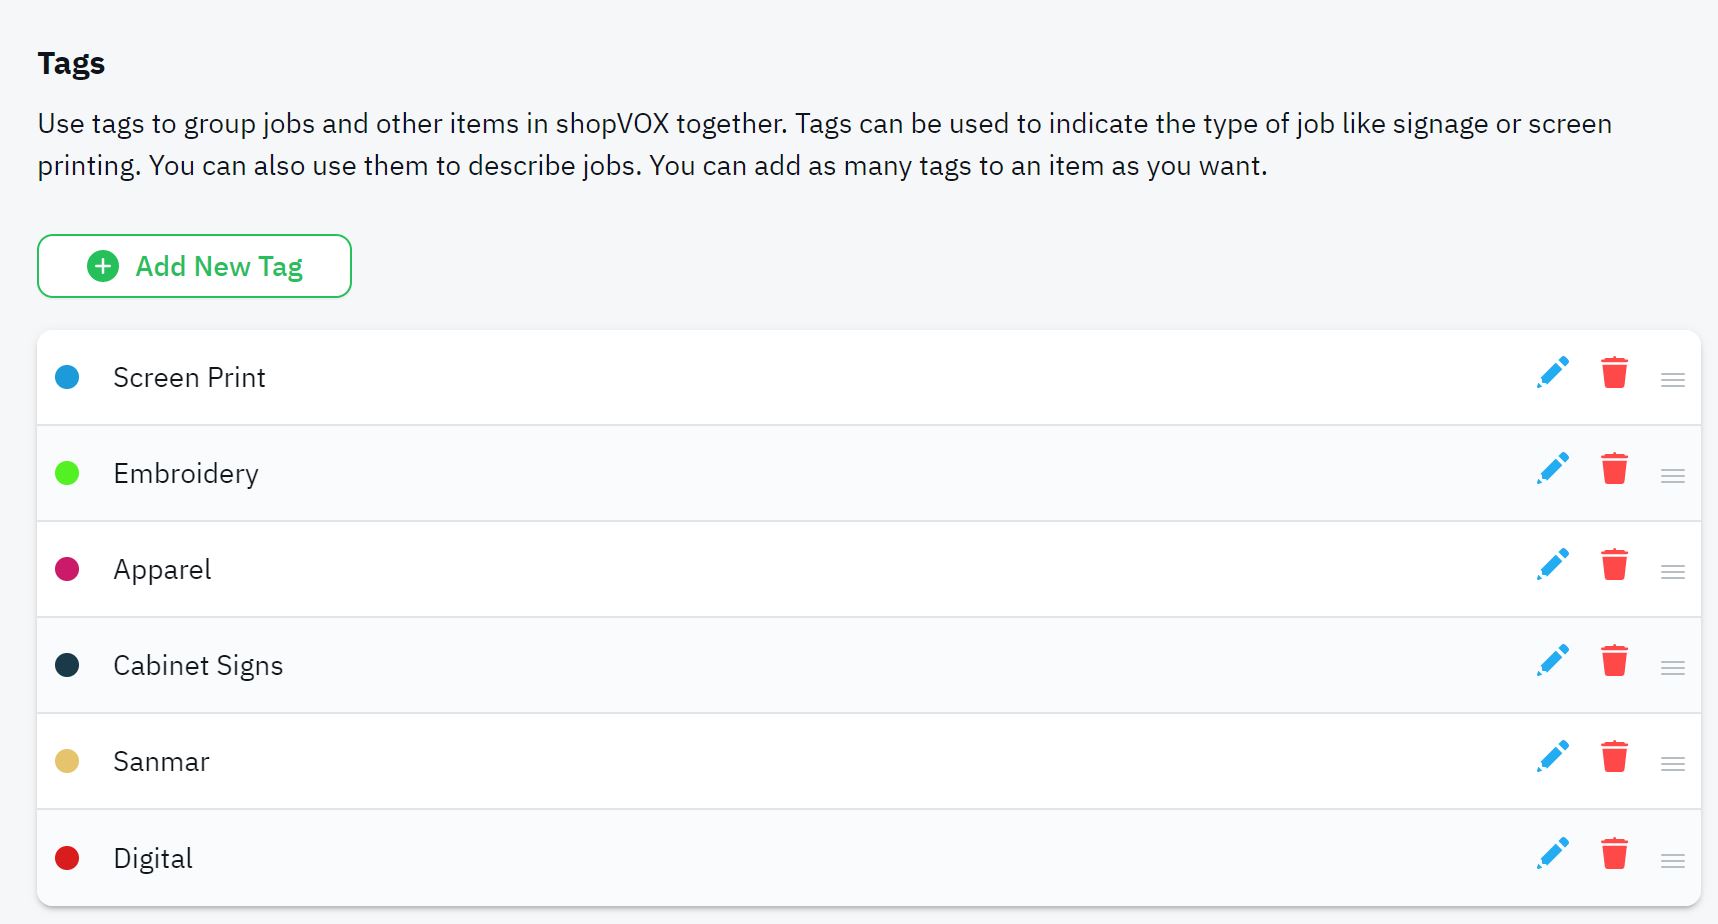Viewport: 1718px width, 924px height.
Task: Delete the Screen Print tag
Action: click(1614, 372)
